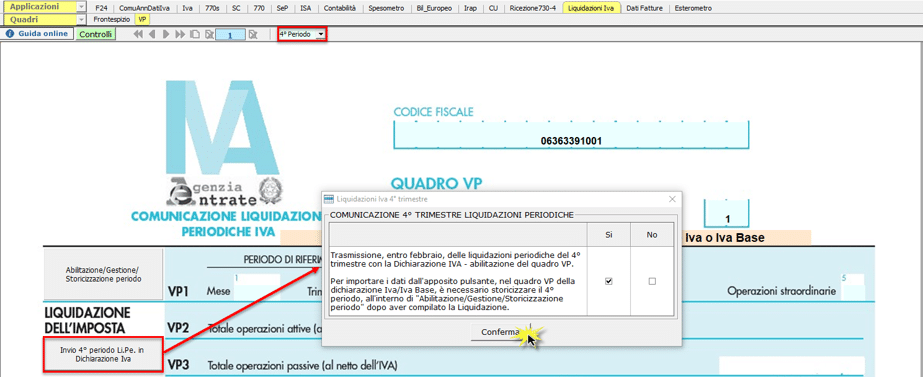Viewport: 923px width, 377px height.
Task: Click the Conferma button
Action: click(501, 332)
